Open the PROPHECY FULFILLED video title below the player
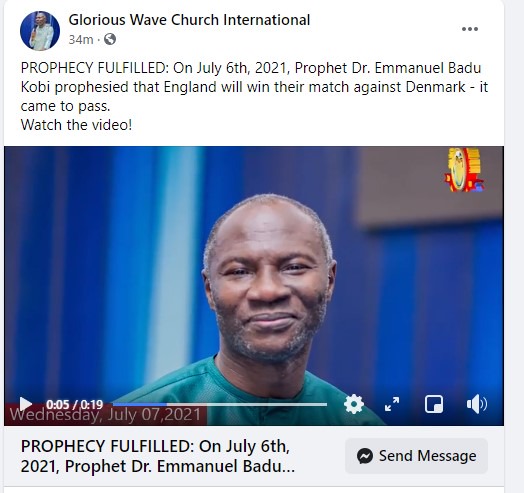Screen dimensions: 524x493 pyautogui.click(x=158, y=456)
